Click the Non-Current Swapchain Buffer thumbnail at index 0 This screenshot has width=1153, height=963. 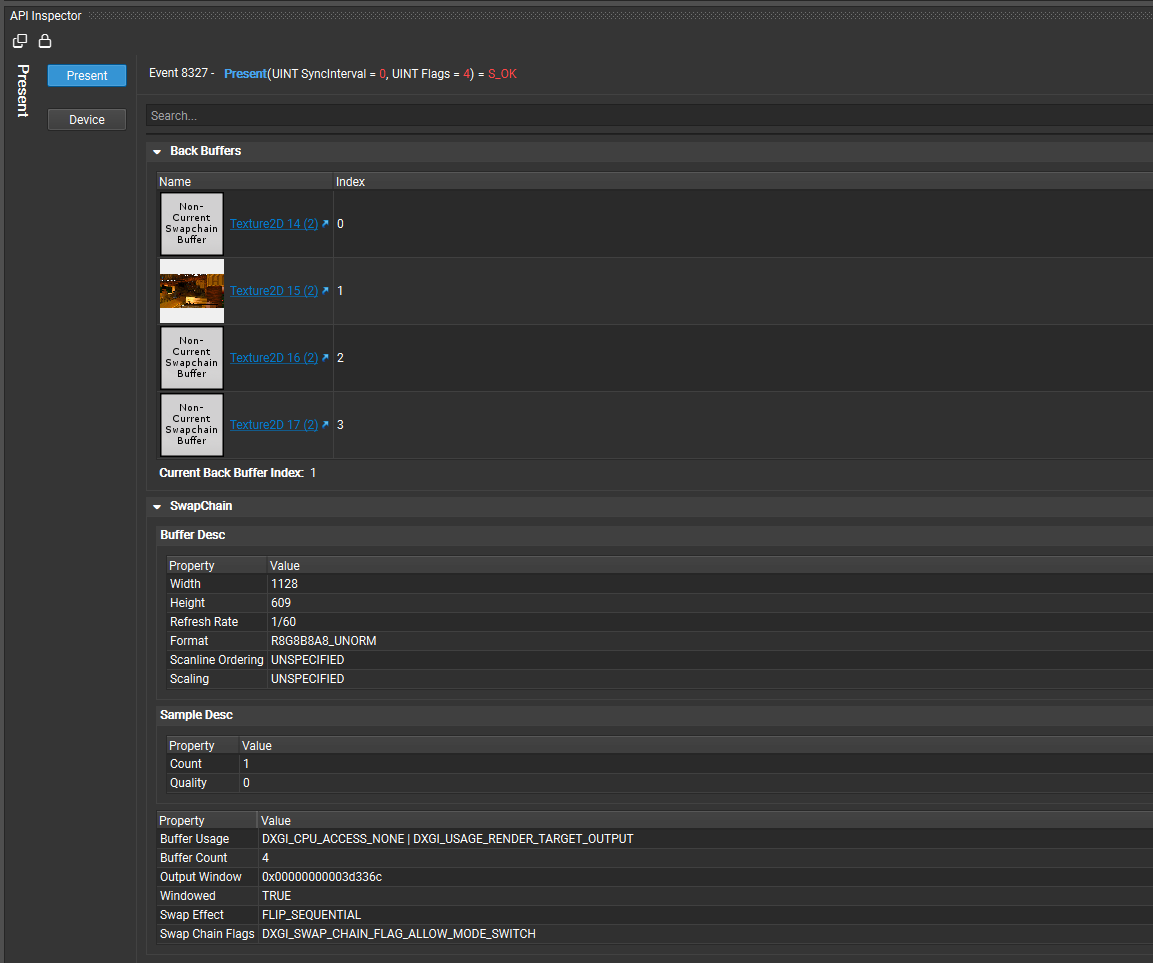[x=191, y=223]
